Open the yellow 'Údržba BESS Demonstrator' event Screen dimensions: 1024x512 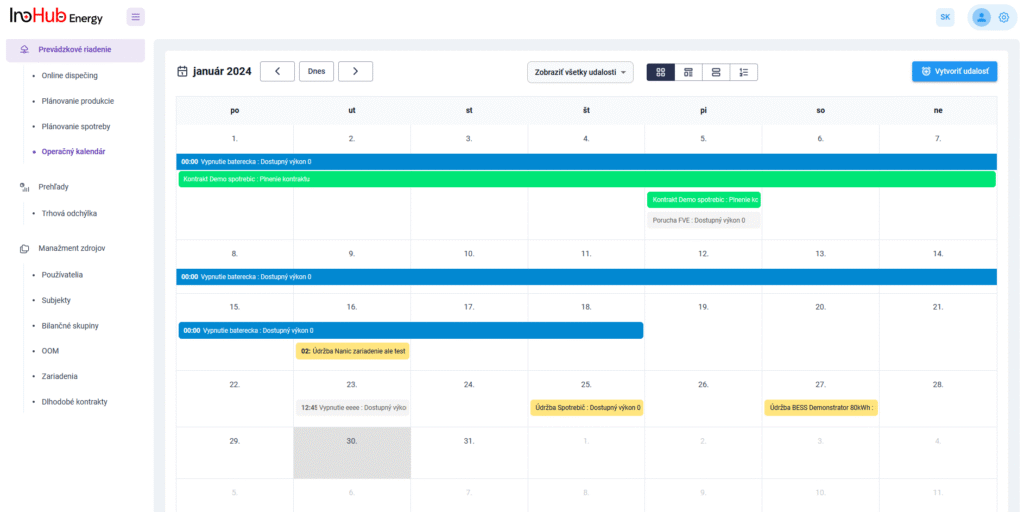[821, 408]
